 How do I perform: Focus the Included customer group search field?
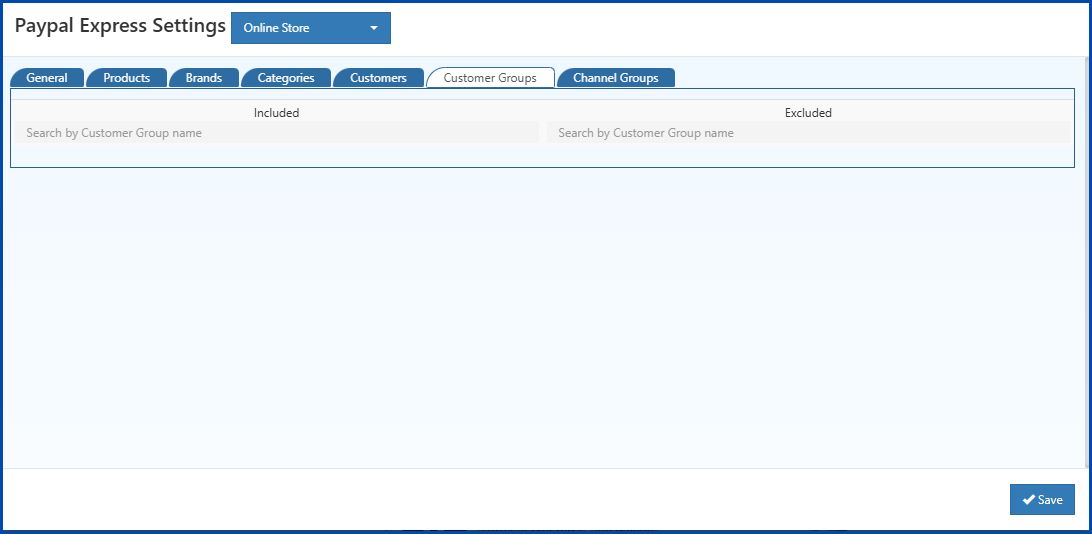pos(276,133)
